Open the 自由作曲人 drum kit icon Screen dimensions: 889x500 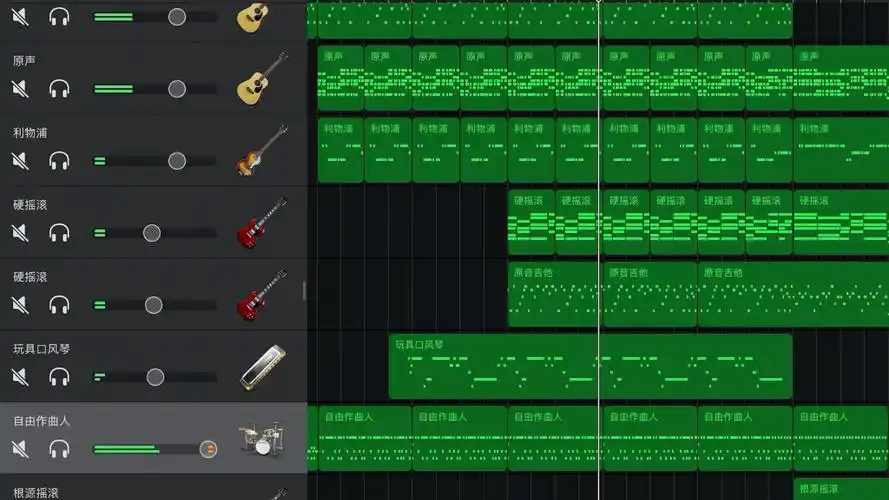[x=262, y=440]
